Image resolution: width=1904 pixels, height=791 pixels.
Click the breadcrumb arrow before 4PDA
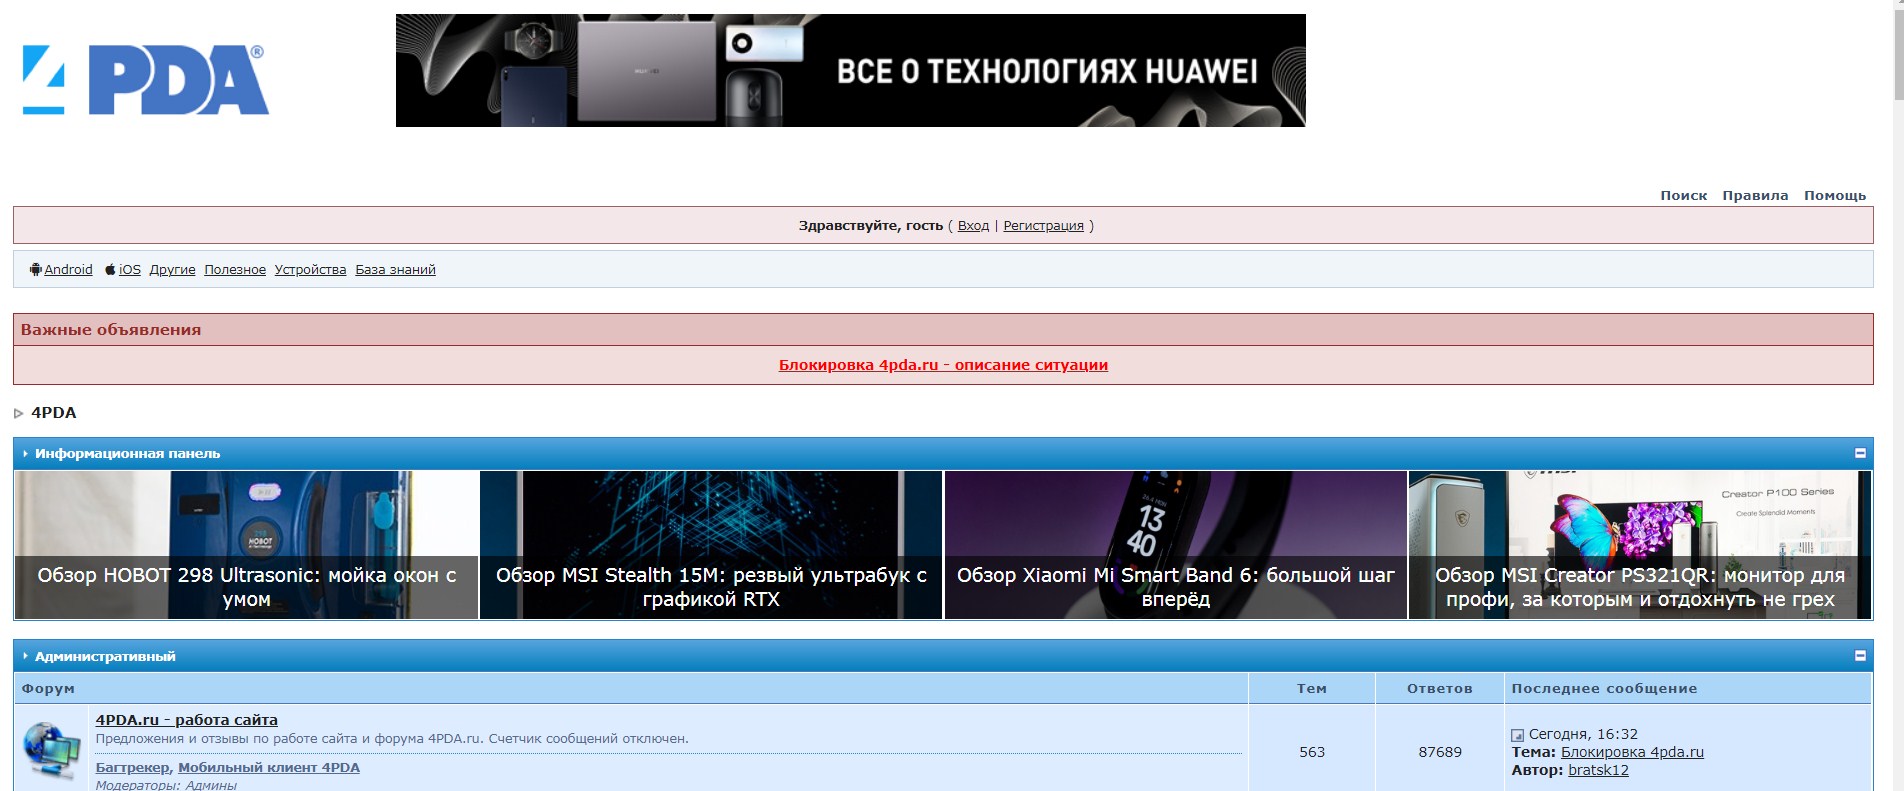tap(19, 413)
